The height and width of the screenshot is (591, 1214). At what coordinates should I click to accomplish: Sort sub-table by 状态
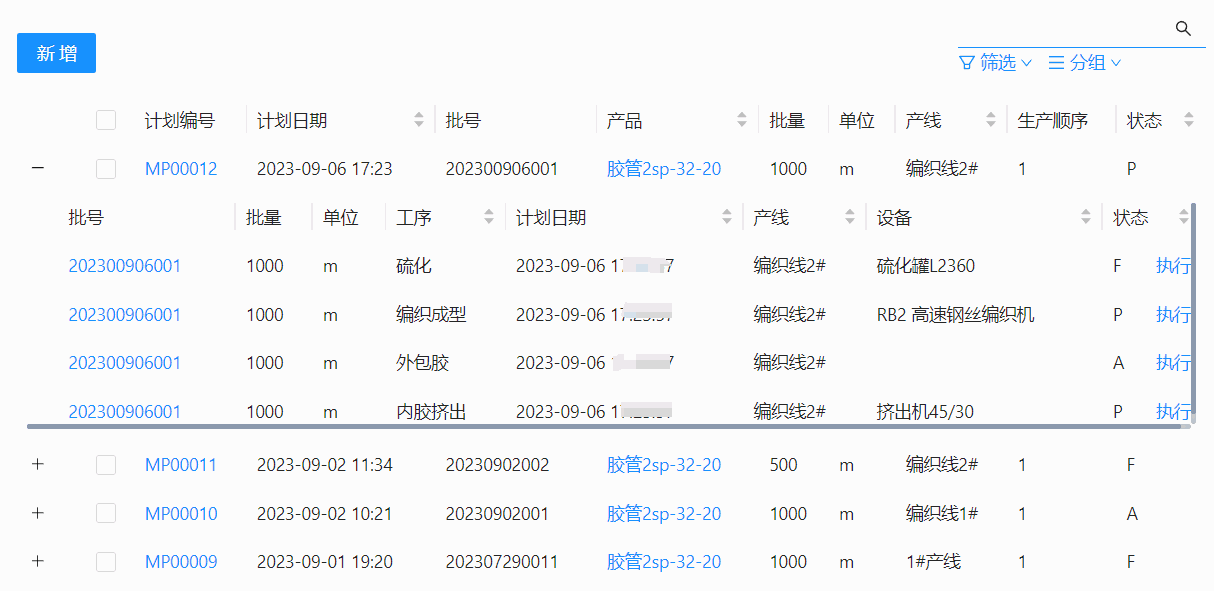point(1184,217)
